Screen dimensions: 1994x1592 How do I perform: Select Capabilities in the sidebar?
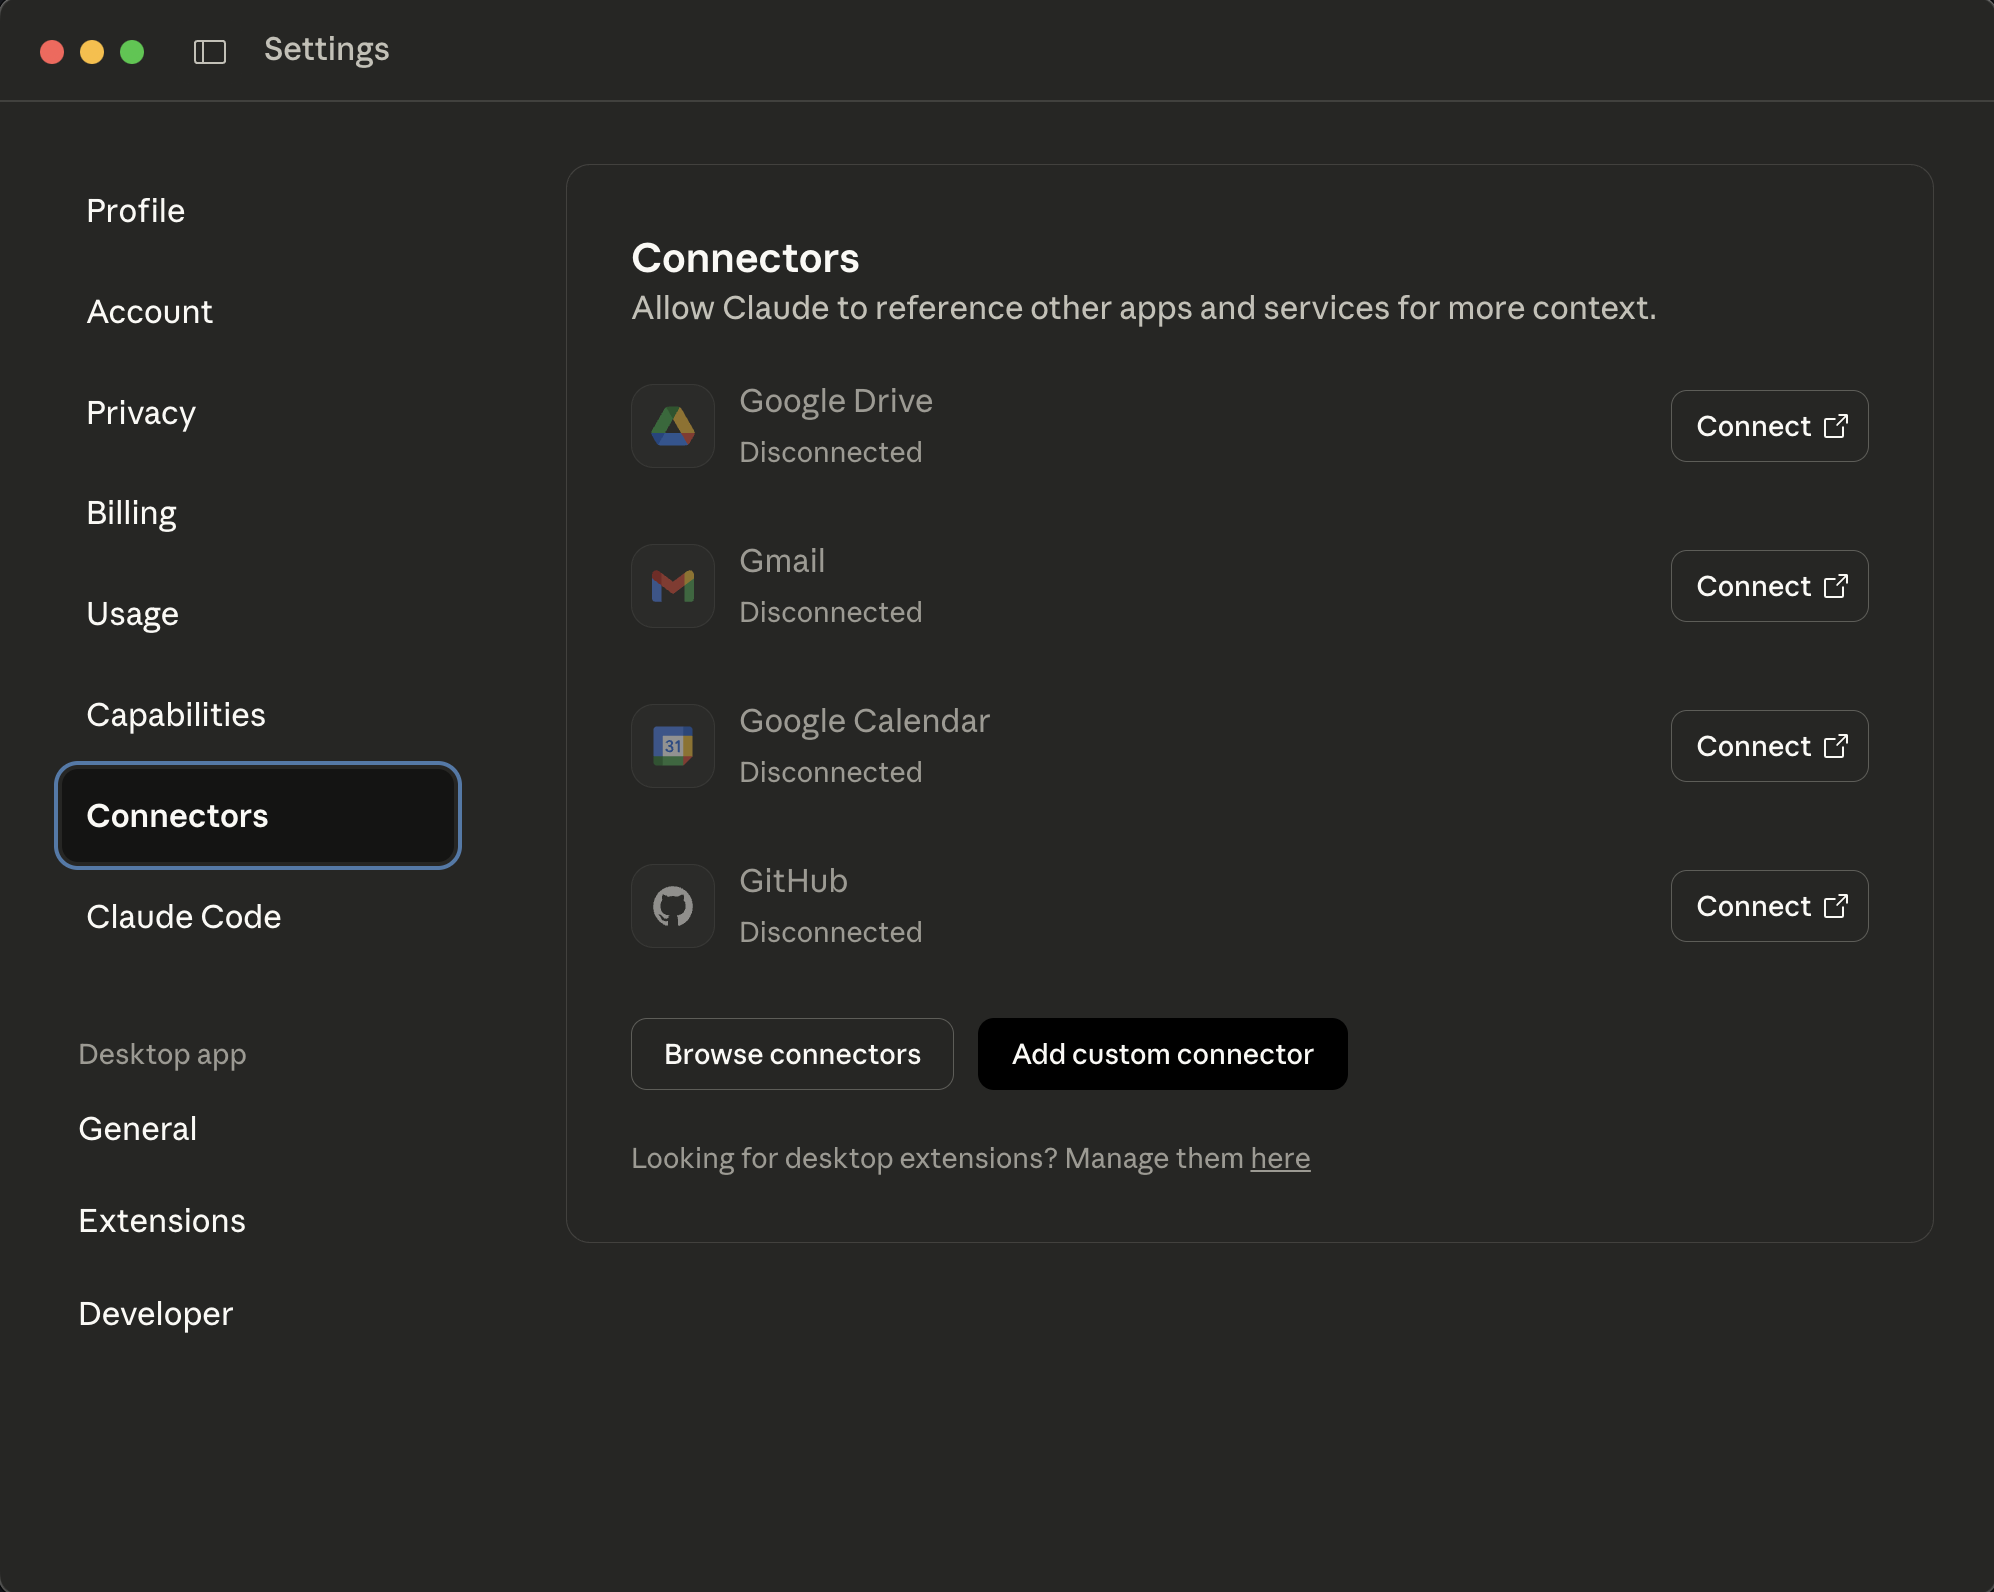click(x=176, y=715)
